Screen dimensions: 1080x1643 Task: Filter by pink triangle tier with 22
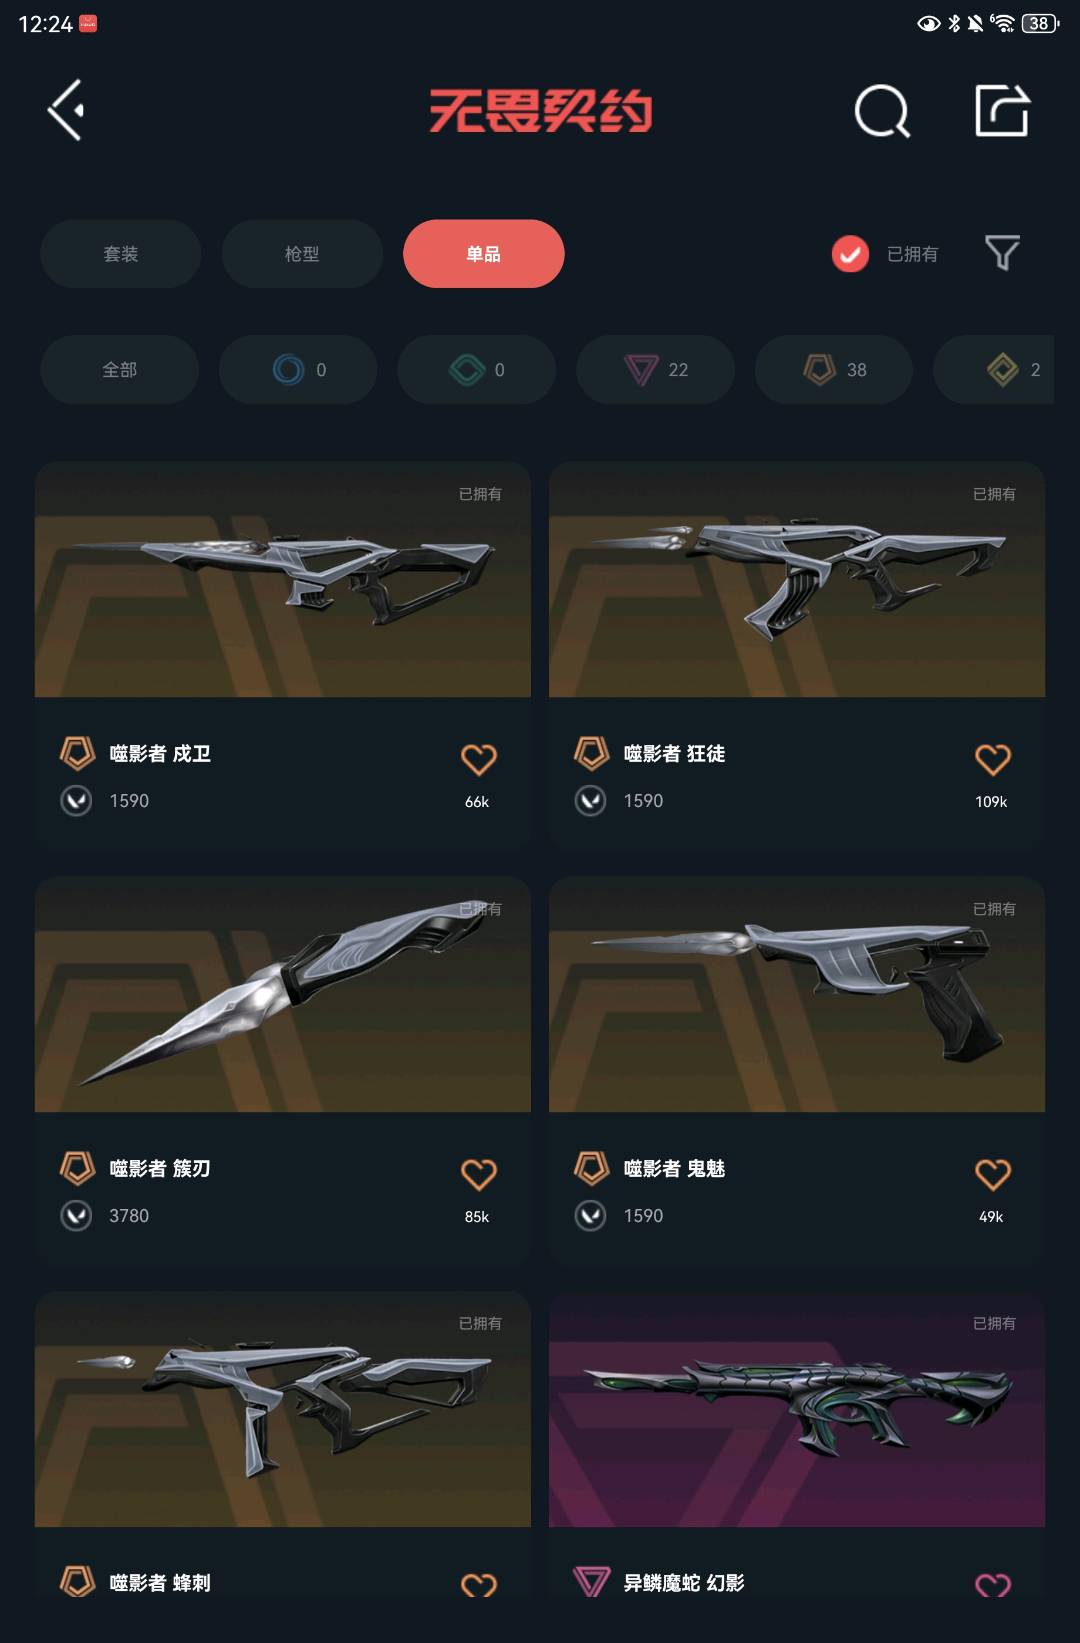click(x=655, y=370)
